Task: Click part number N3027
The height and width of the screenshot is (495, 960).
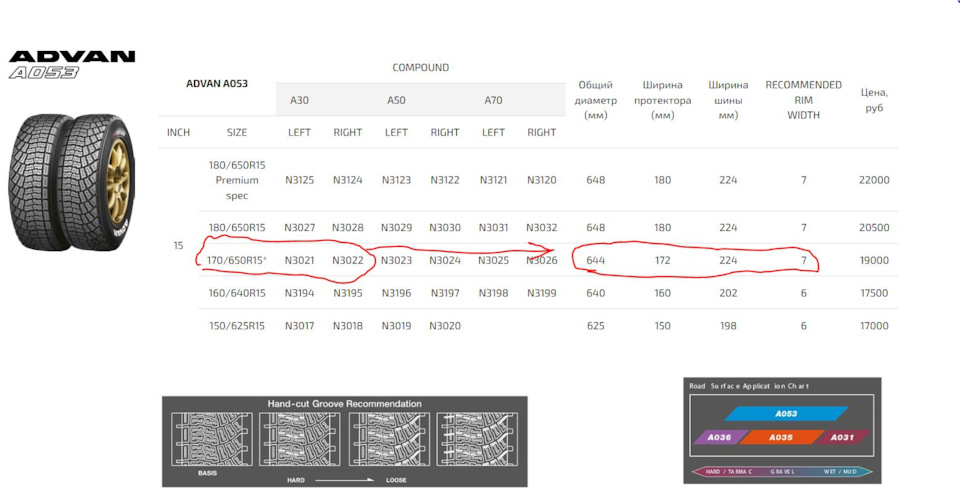Action: pos(299,227)
